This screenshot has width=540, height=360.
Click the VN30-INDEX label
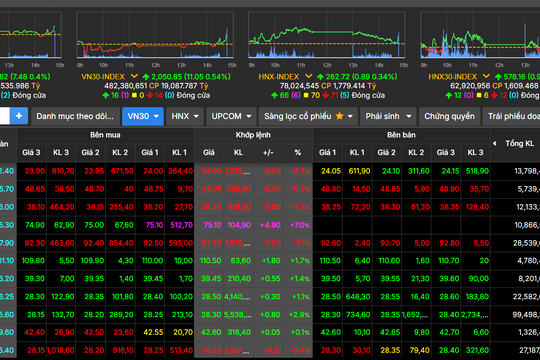(103, 76)
